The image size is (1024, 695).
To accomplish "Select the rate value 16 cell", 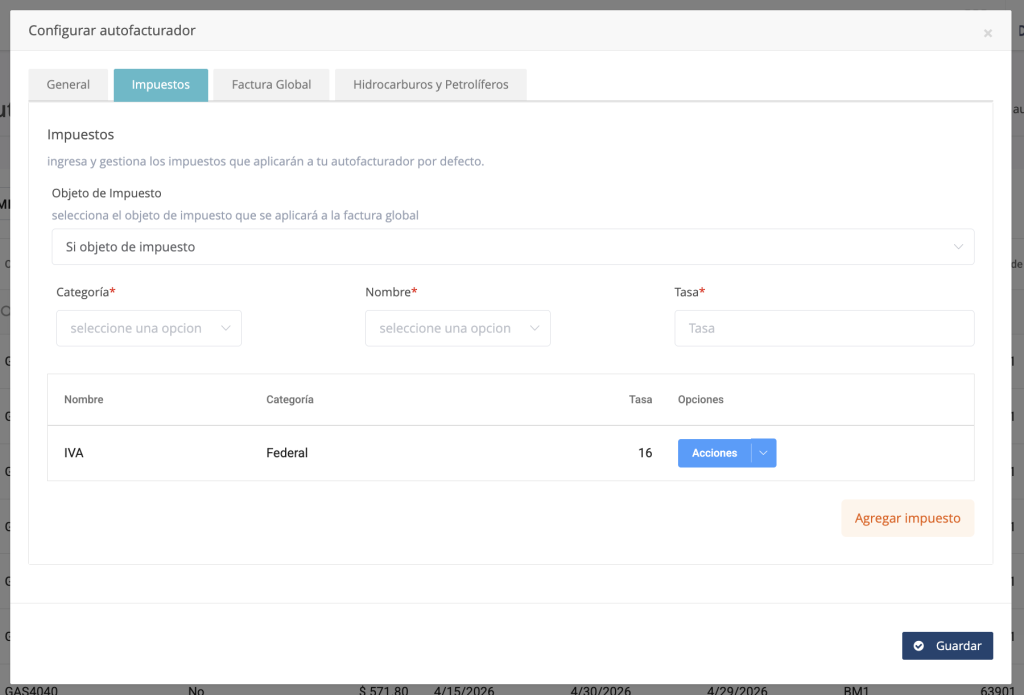I will click(645, 453).
